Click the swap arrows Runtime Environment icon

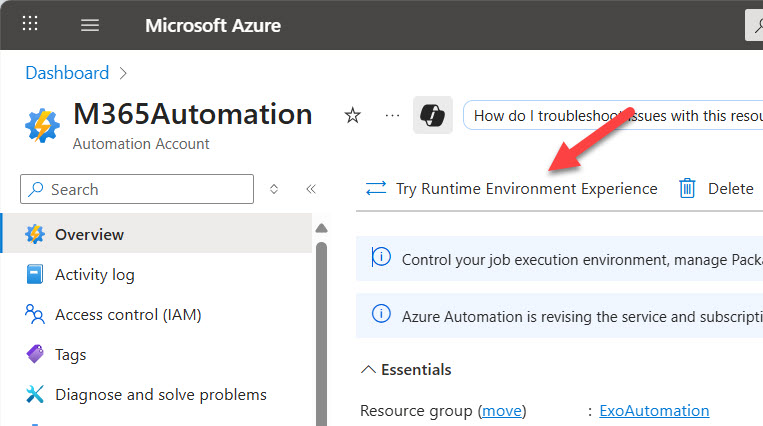(x=376, y=188)
